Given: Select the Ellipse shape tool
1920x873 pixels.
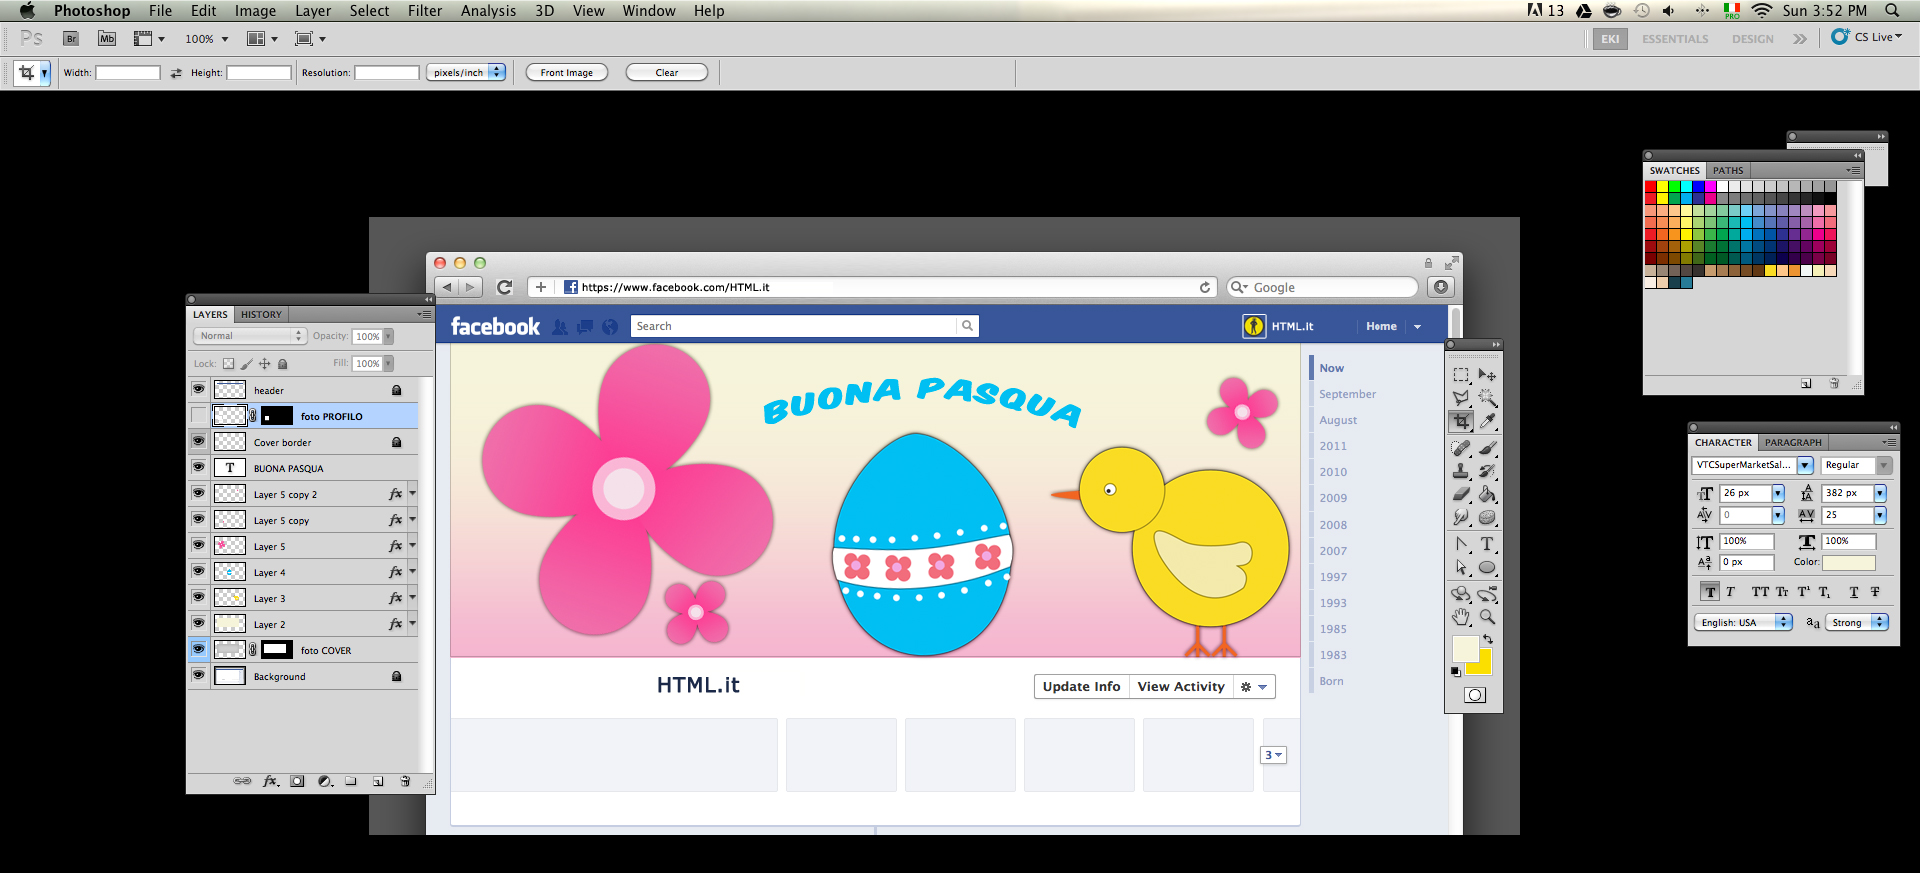Looking at the screenshot, I should [1487, 567].
